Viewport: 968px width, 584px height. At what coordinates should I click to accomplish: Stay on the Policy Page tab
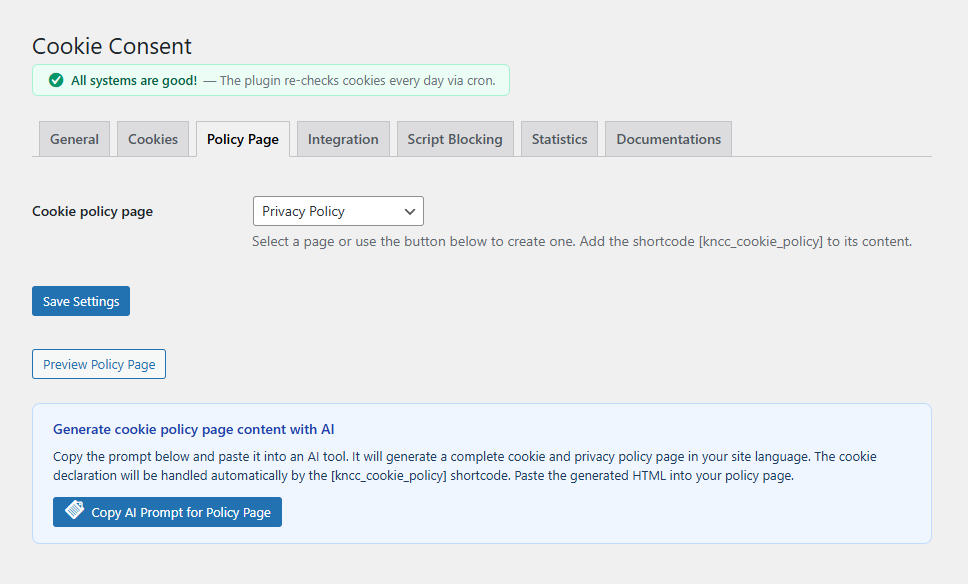pyautogui.click(x=242, y=138)
